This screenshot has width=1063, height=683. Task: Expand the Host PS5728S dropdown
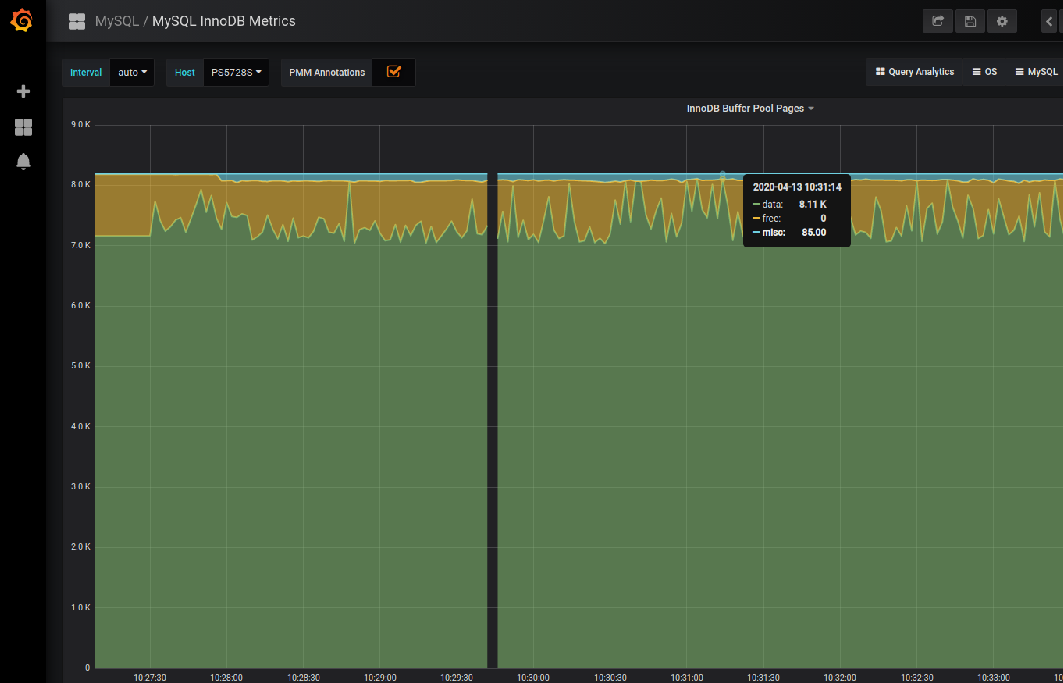[x=236, y=72]
